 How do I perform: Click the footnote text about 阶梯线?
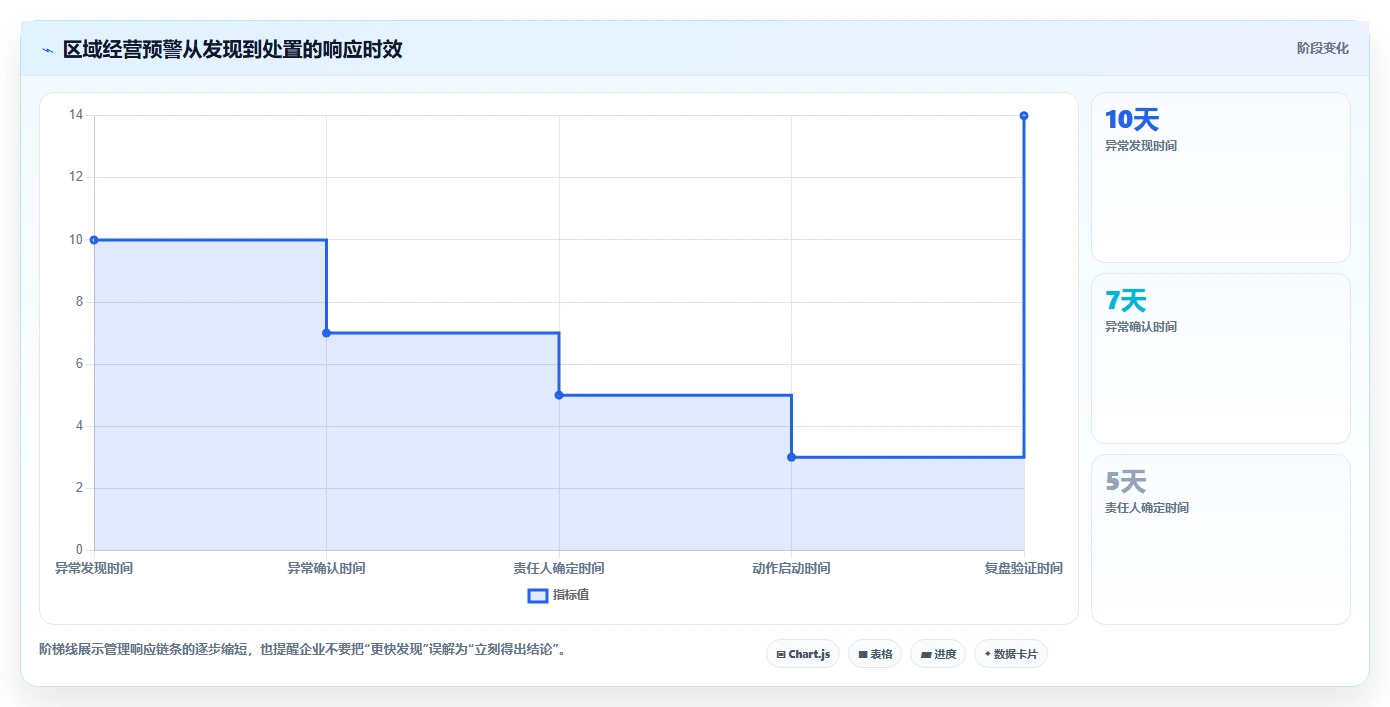pyautogui.click(x=305, y=649)
